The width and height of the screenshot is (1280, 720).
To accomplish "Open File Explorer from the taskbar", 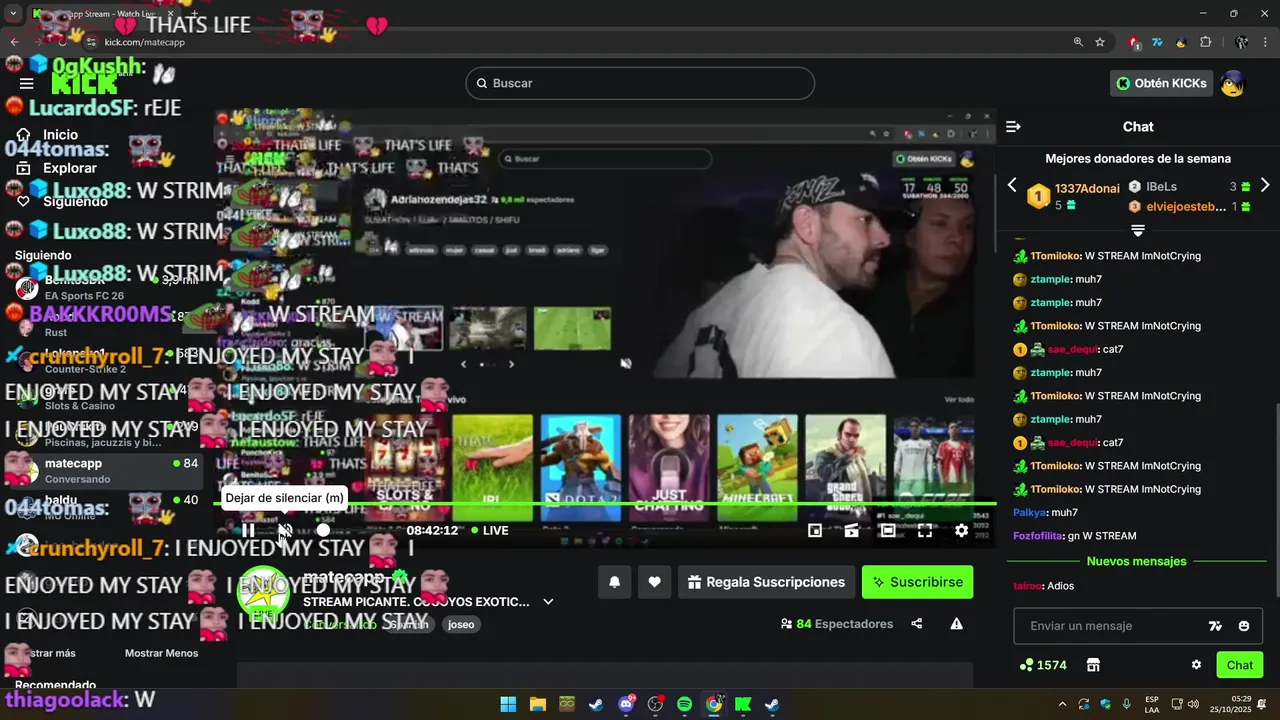I will pos(537,704).
